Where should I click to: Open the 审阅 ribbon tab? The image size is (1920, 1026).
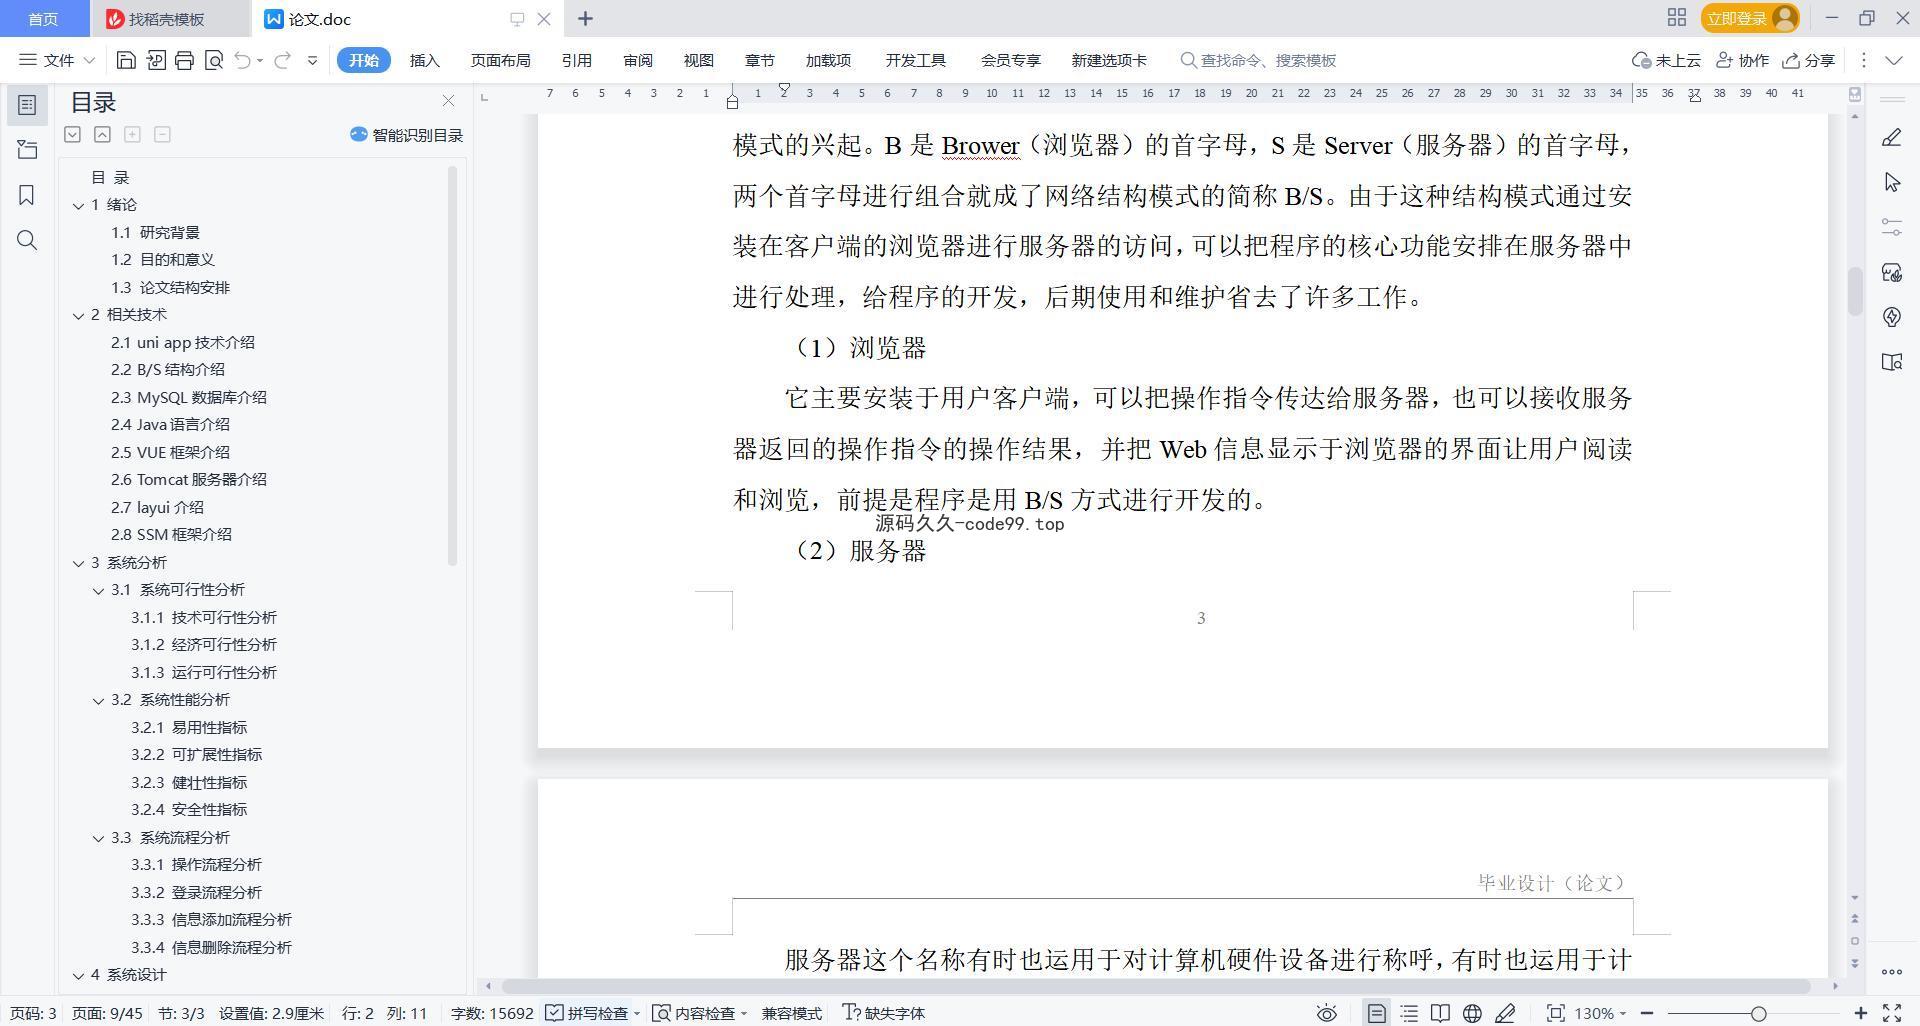click(x=638, y=60)
